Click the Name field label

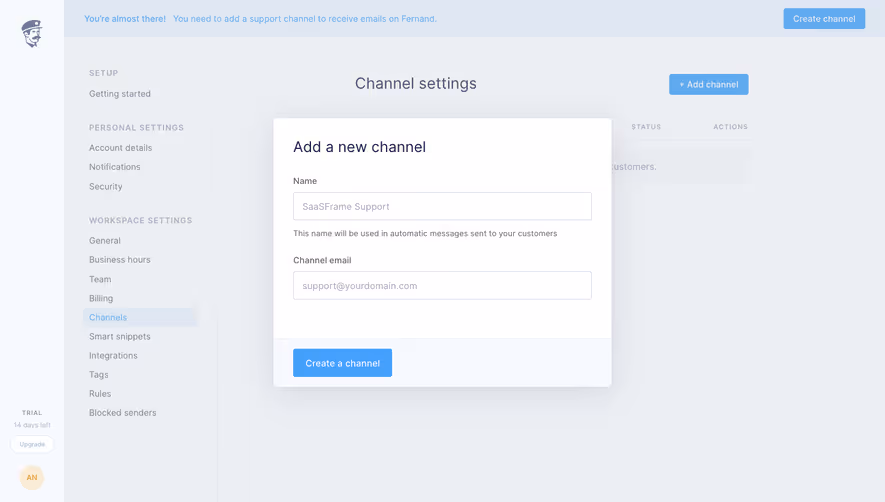pyautogui.click(x=305, y=181)
